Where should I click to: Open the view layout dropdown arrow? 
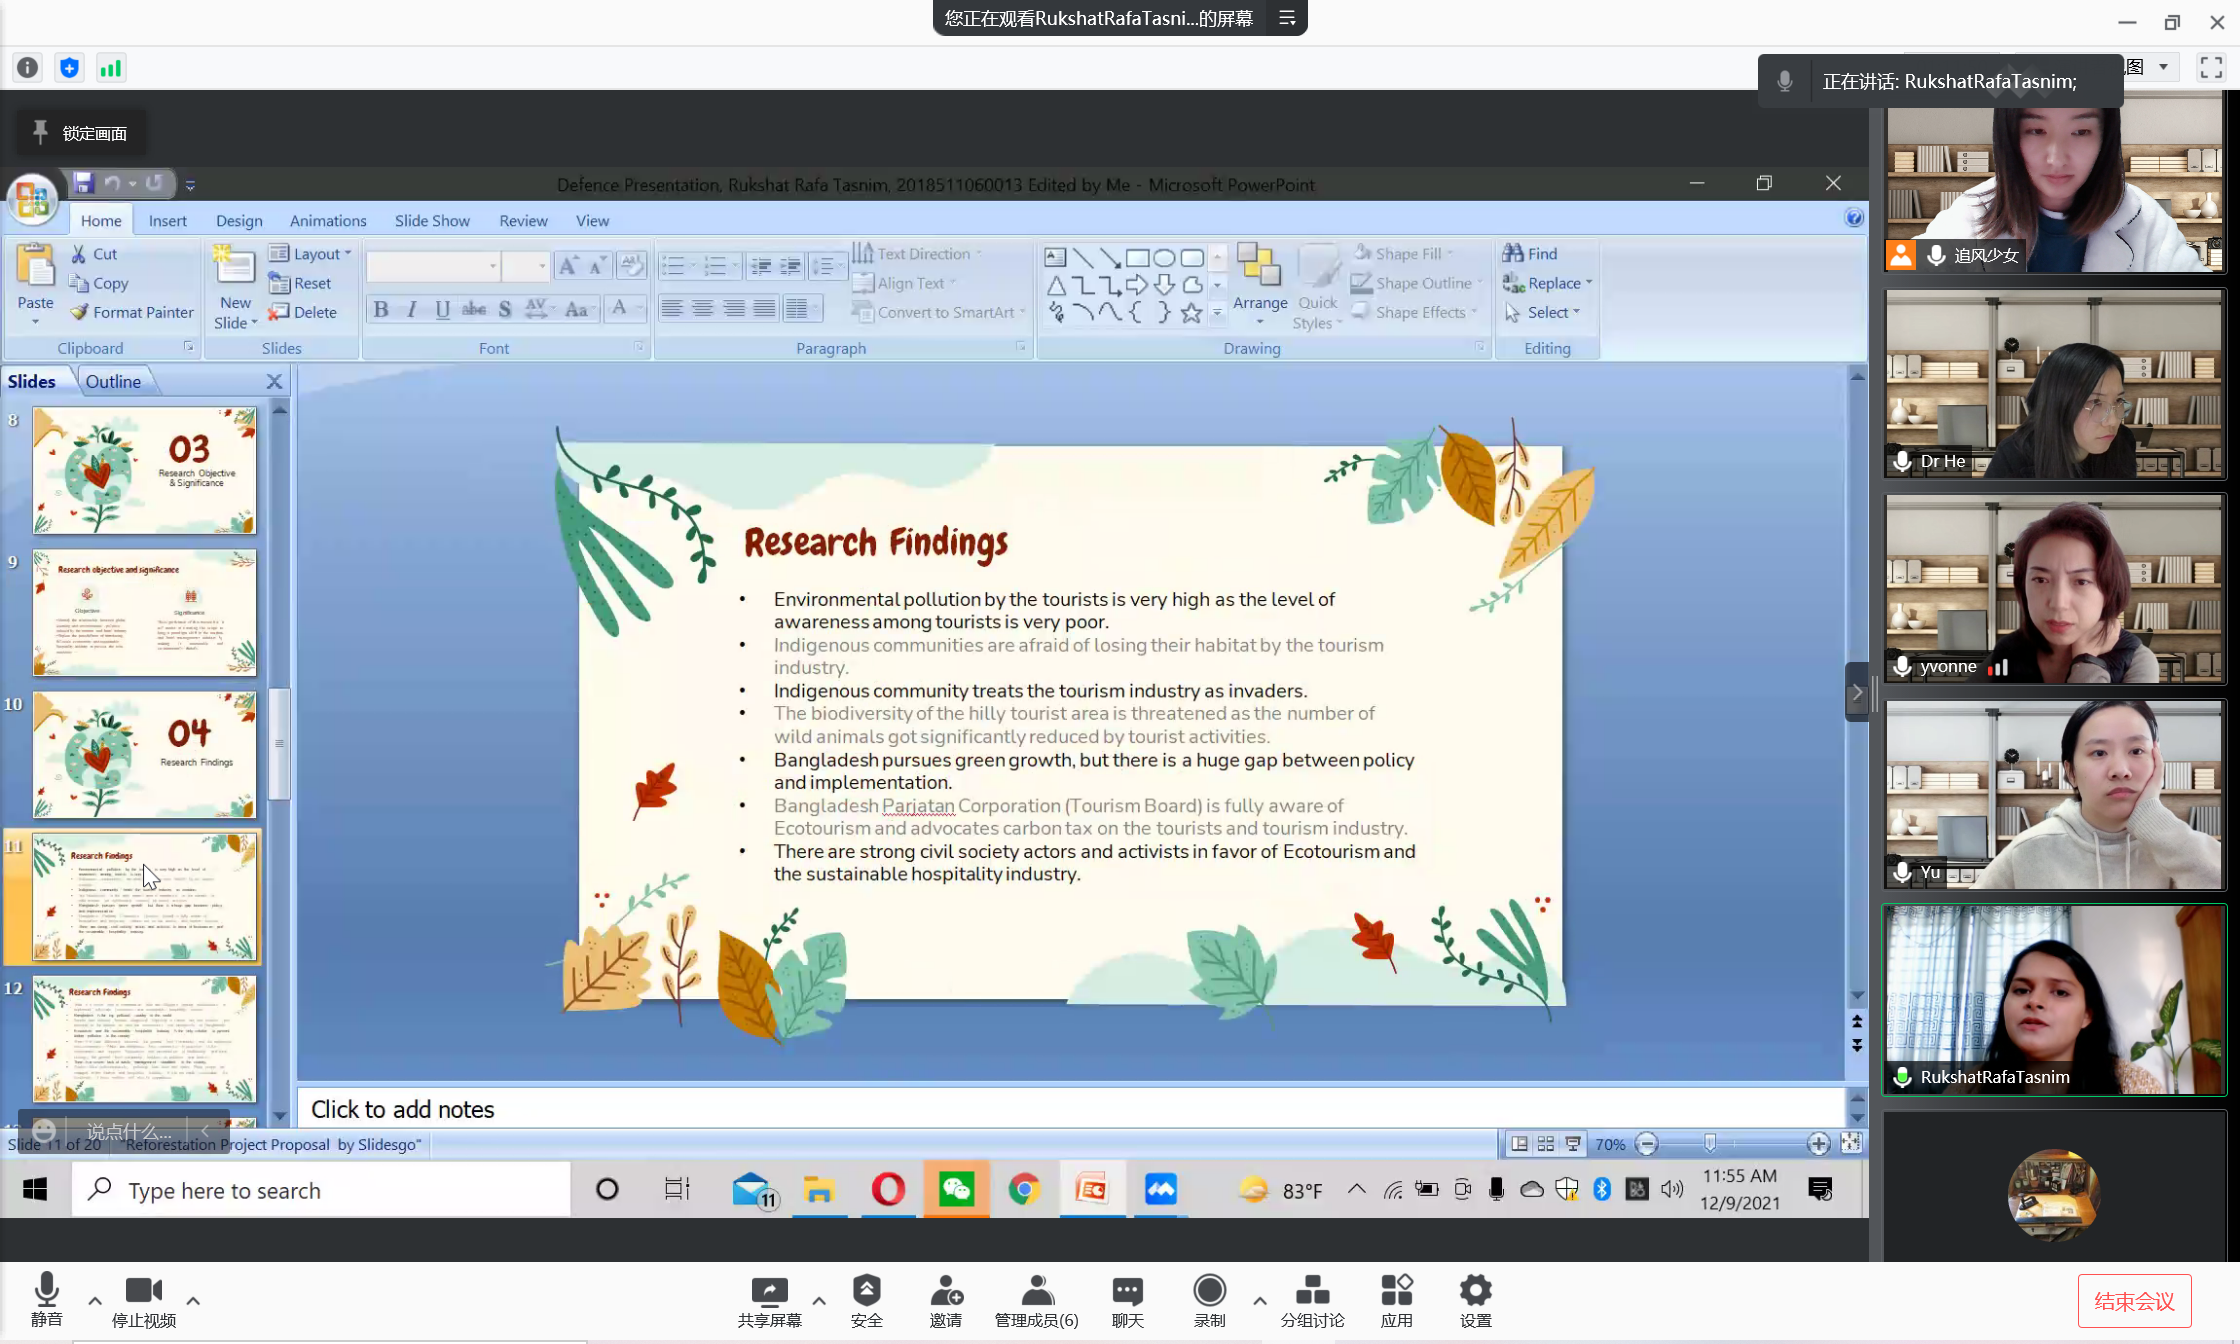tap(2163, 67)
